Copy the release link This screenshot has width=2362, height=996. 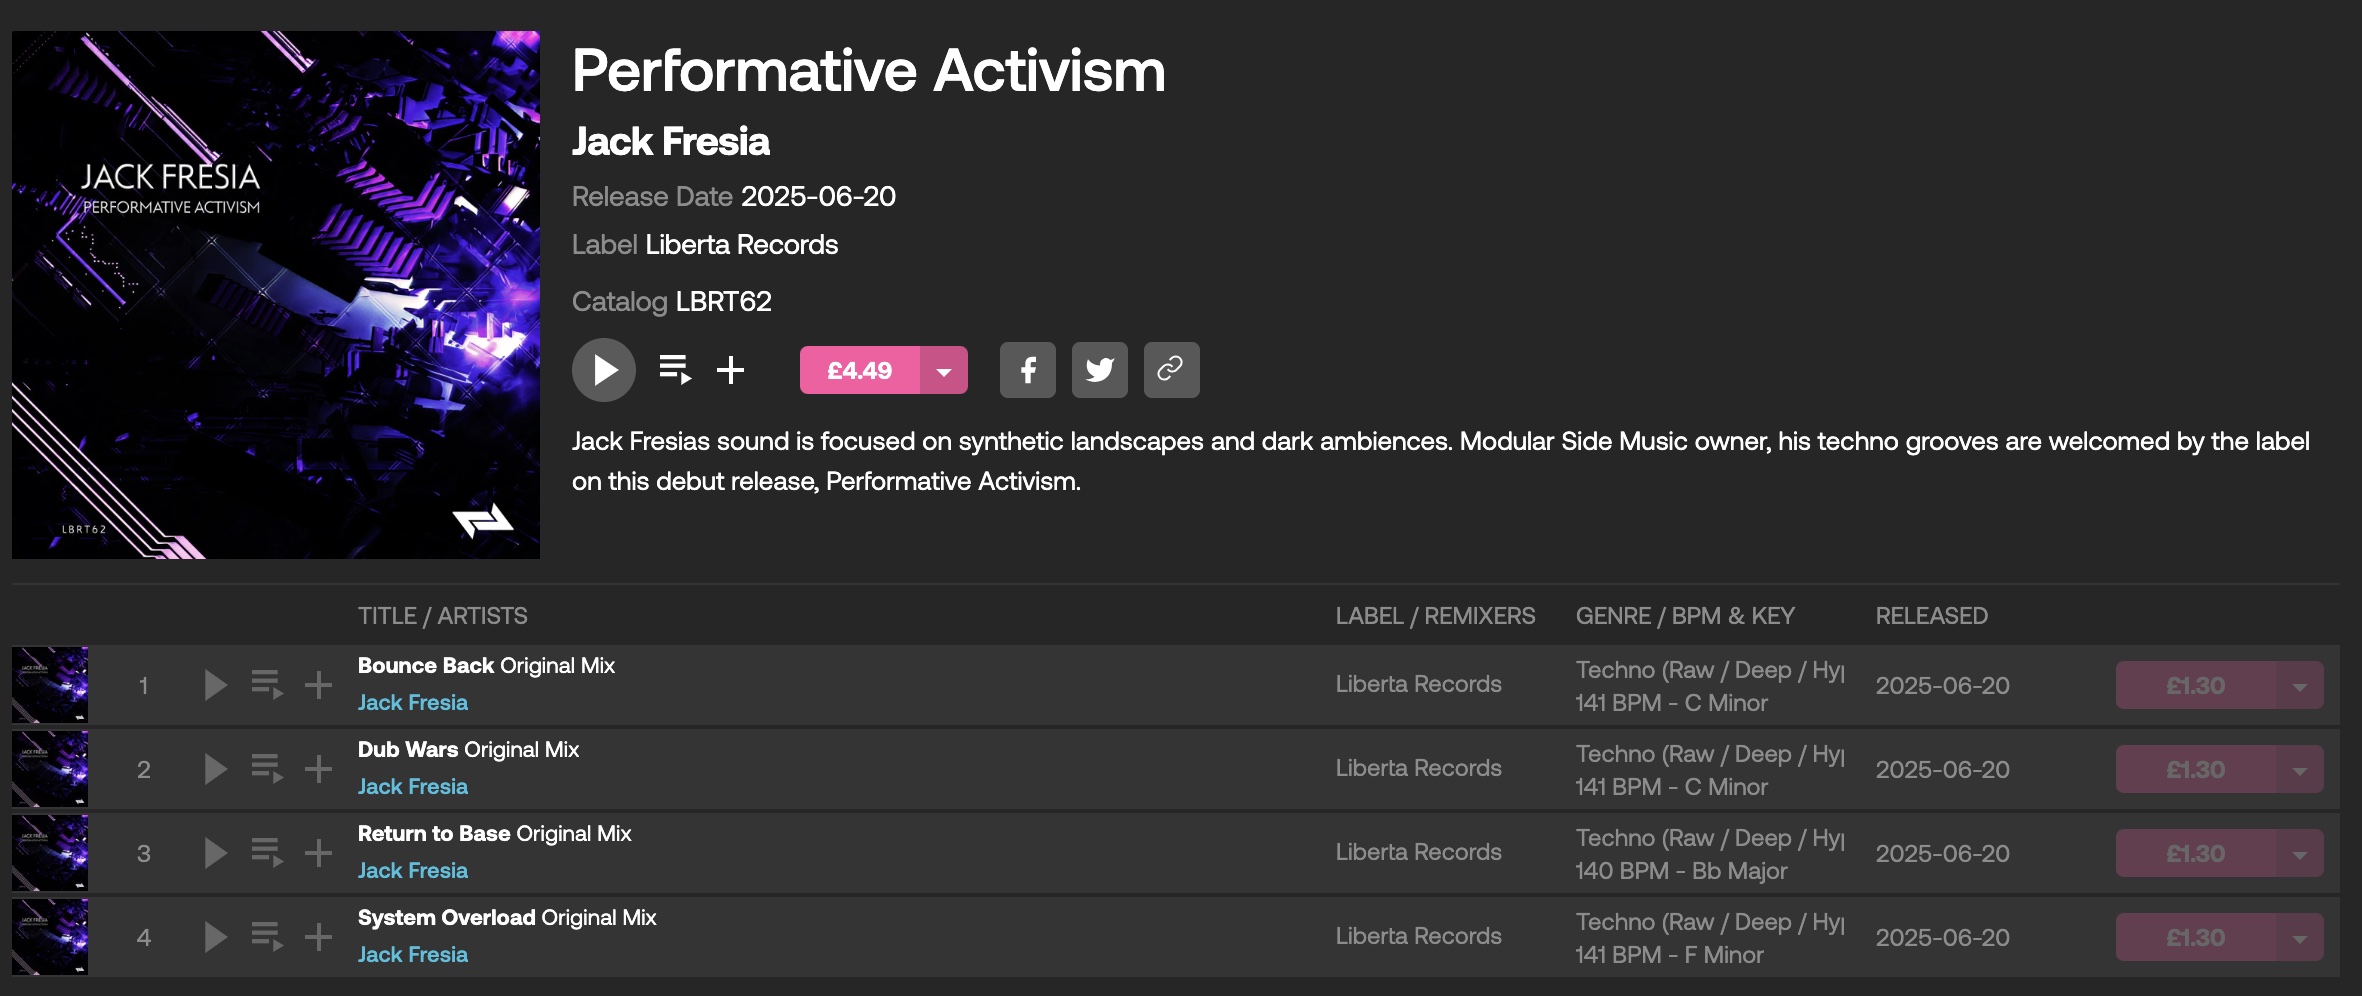coord(1171,370)
